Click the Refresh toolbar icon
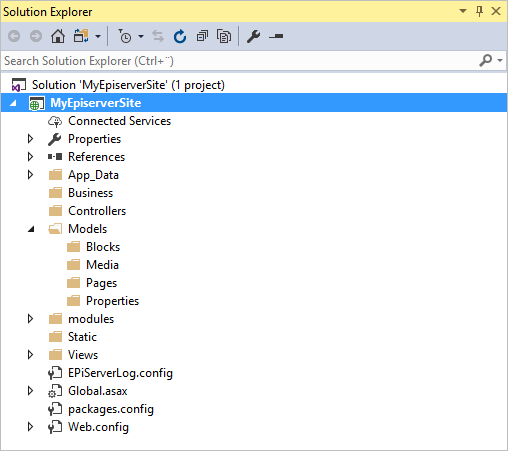The width and height of the screenshot is (508, 451). 180,36
